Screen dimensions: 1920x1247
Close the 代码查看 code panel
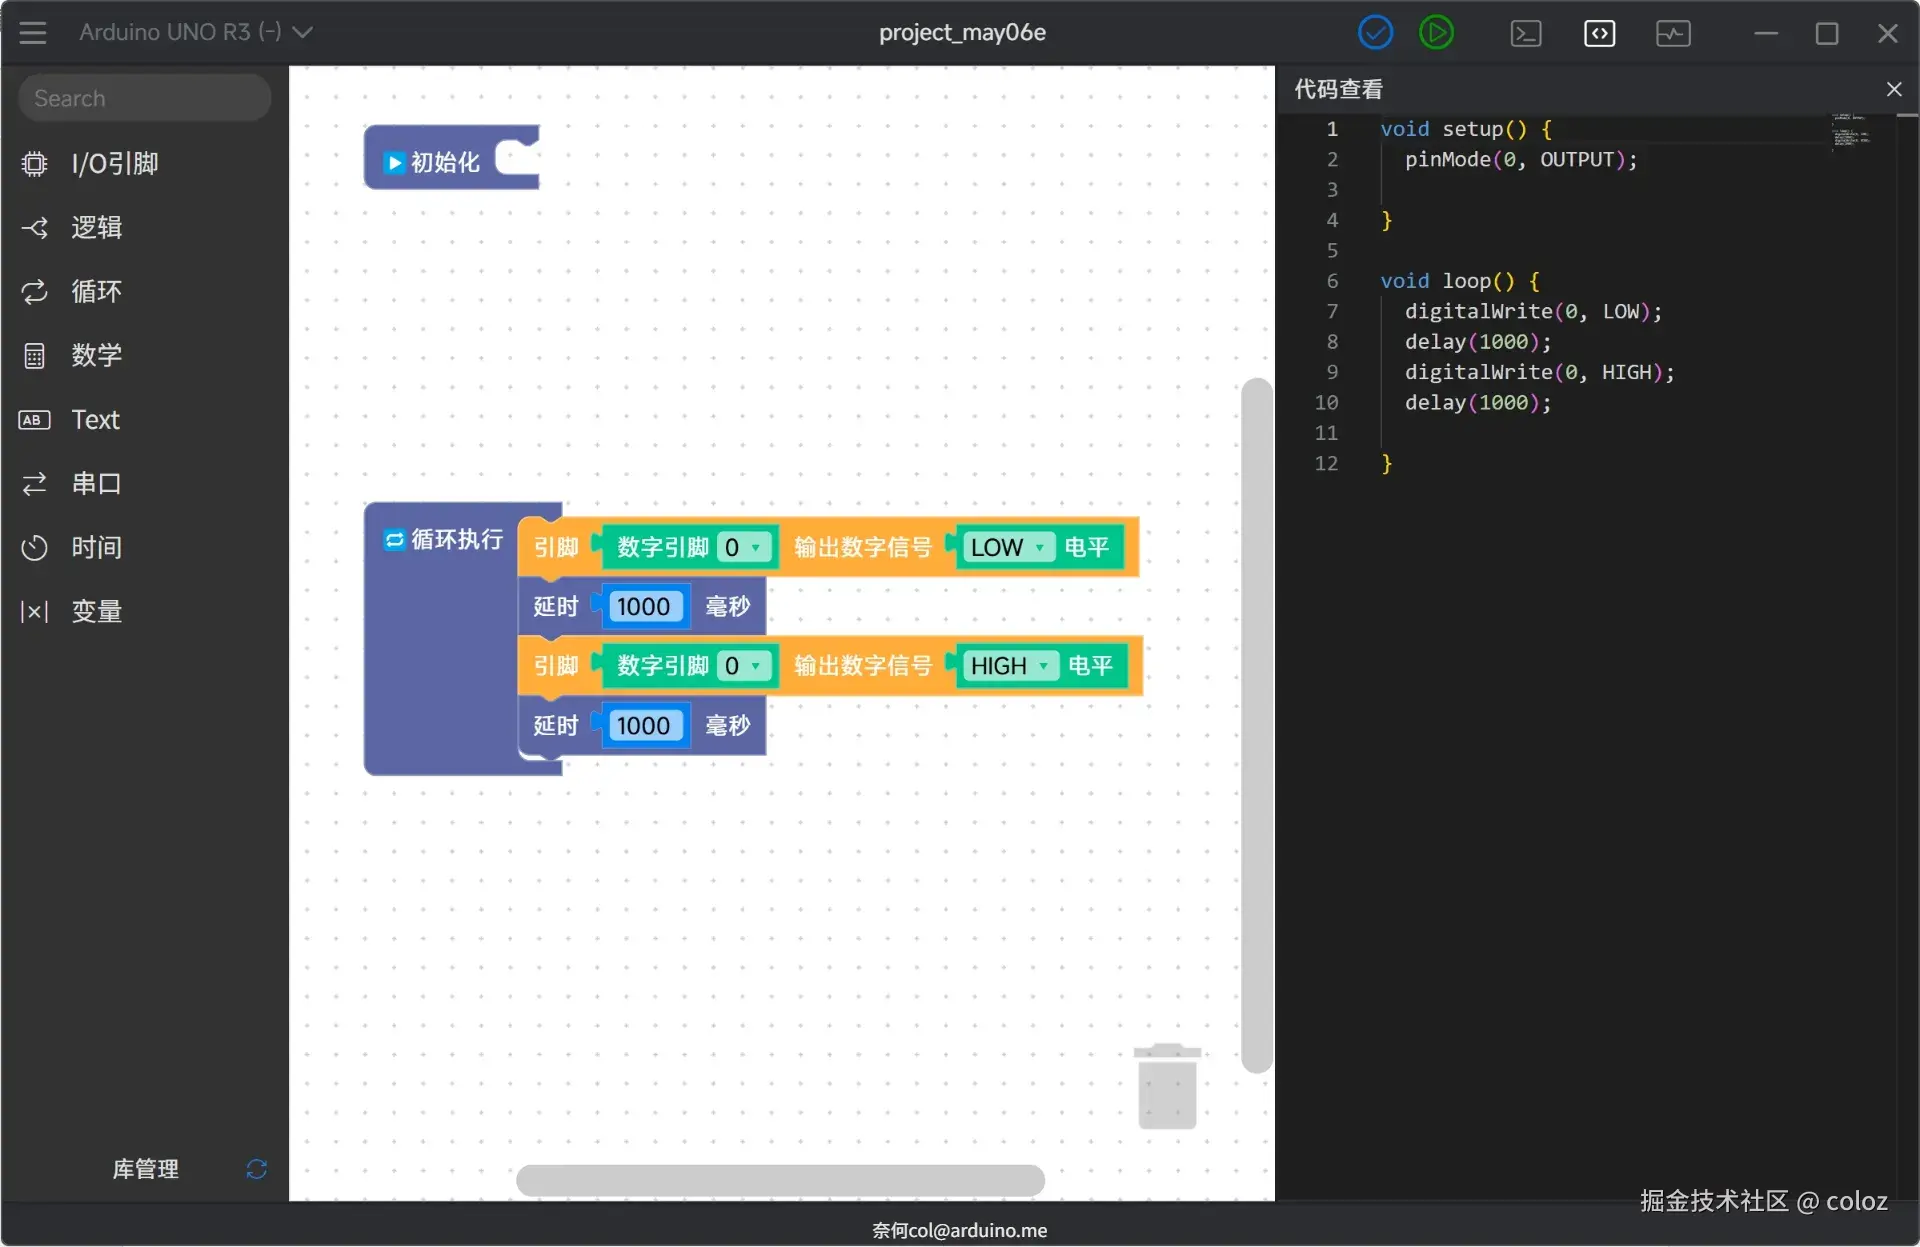click(1893, 89)
